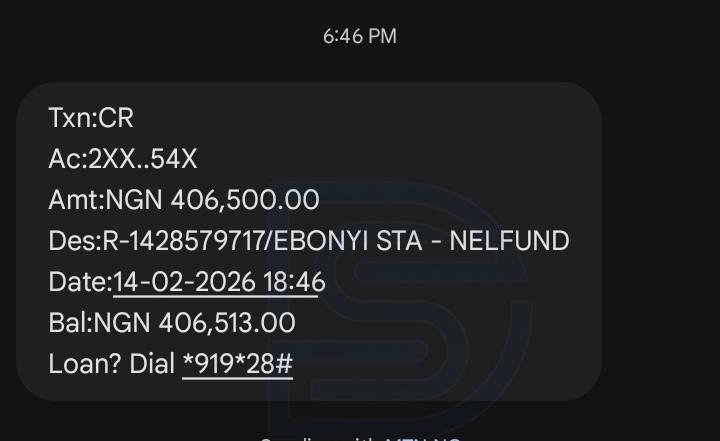
Task: Click the Bal: label in the message
Action: (x=69, y=323)
